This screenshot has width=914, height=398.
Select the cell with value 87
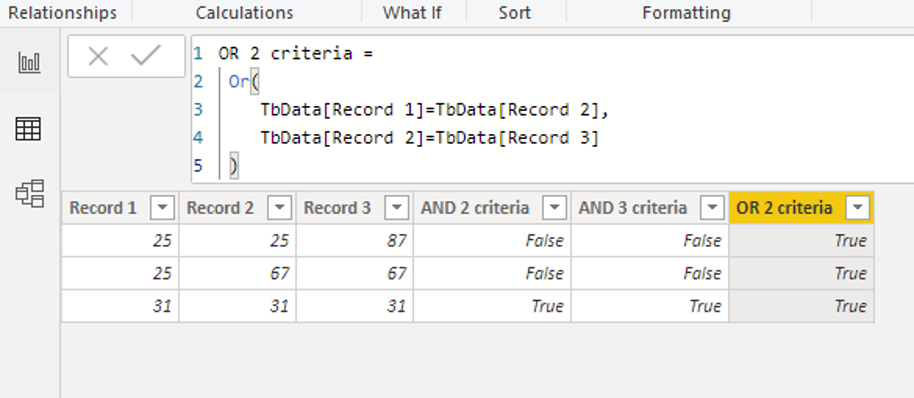pyautogui.click(x=354, y=241)
